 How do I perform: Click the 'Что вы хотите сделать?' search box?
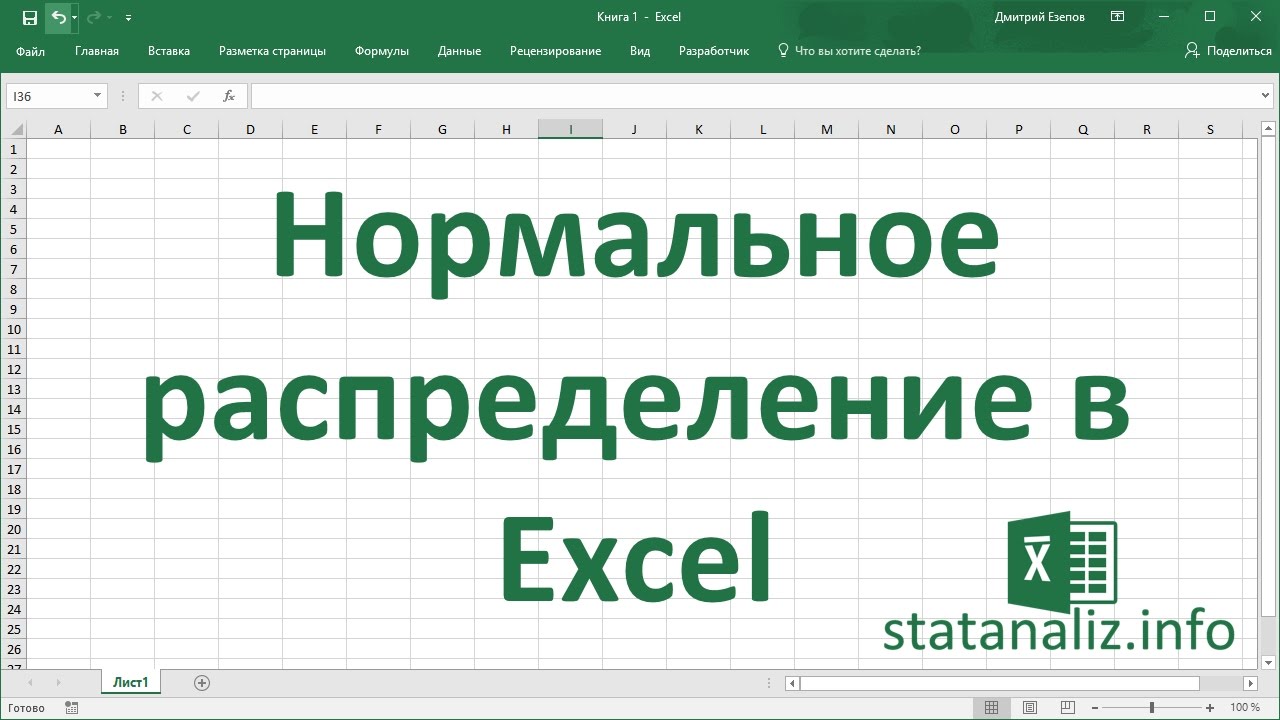point(849,51)
